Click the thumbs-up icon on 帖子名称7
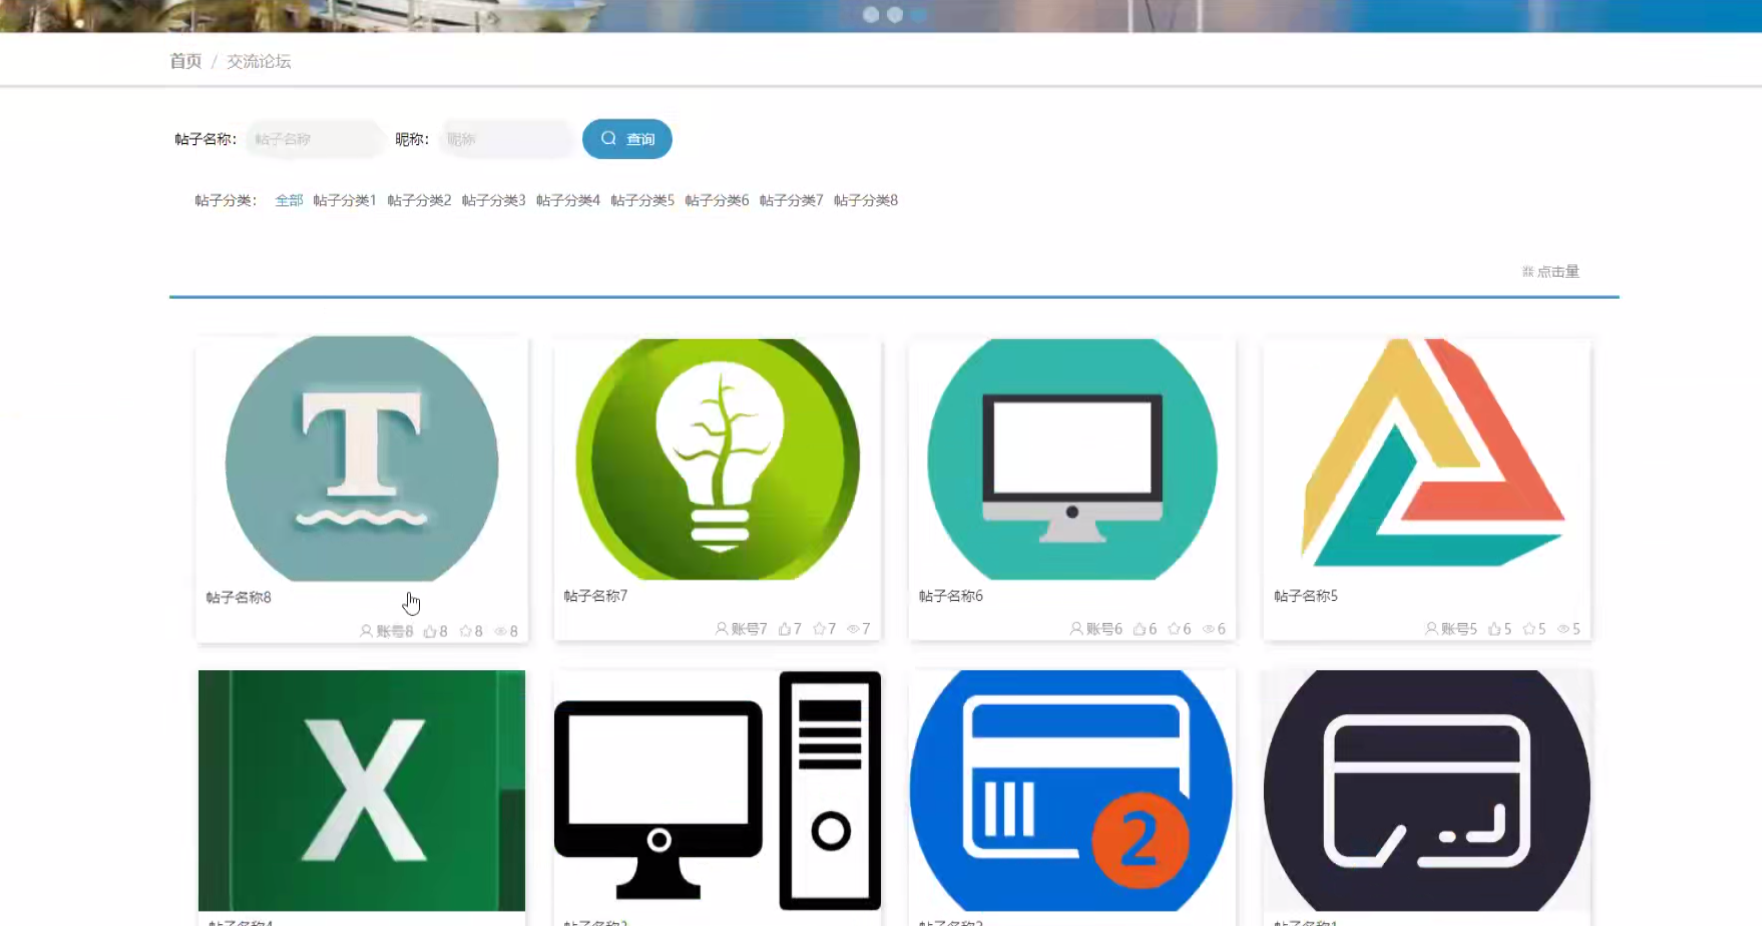Image resolution: width=1762 pixels, height=926 pixels. (x=785, y=628)
